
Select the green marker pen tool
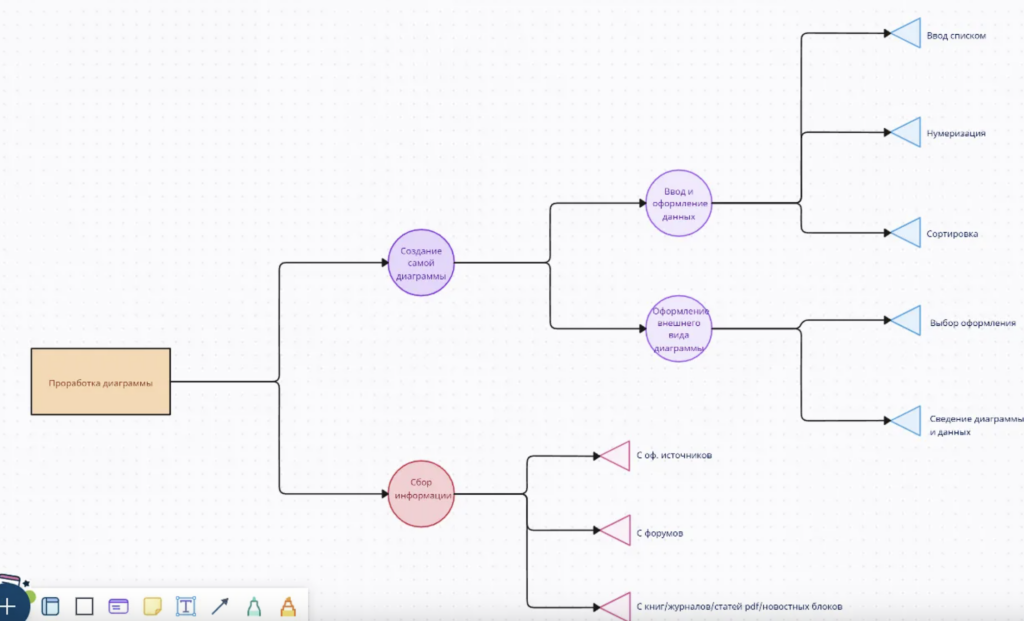click(254, 607)
